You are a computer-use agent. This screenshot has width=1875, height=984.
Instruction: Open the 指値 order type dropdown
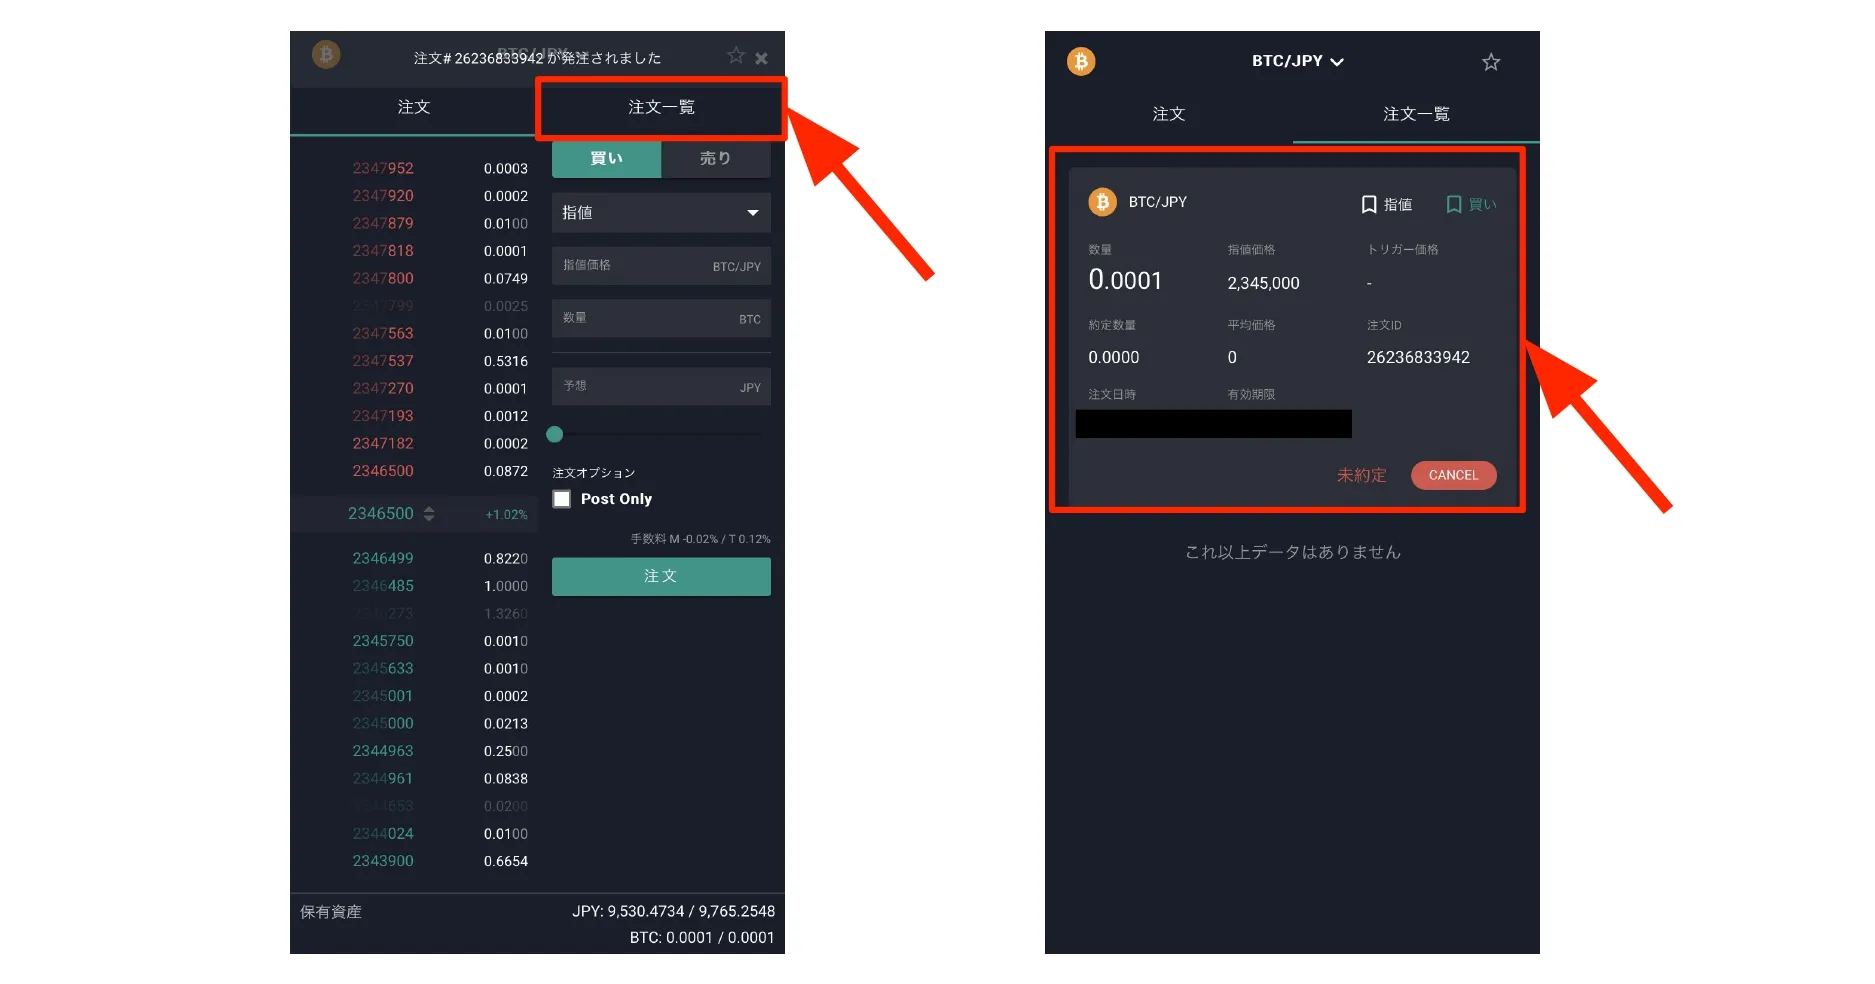coord(661,213)
